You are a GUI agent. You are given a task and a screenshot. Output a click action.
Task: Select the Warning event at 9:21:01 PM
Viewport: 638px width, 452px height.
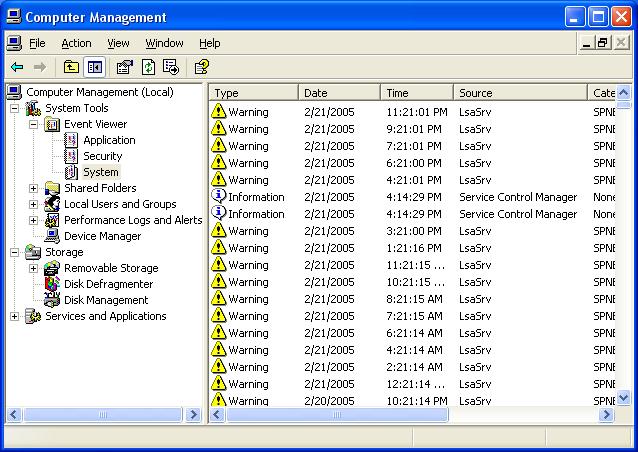[x=413, y=129]
